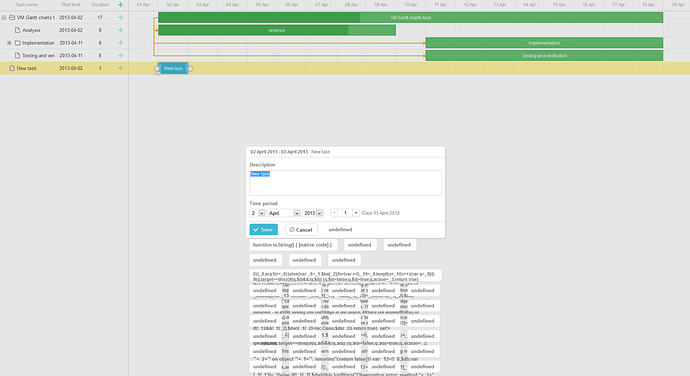Select the highlighted New task grid row

pos(64,68)
